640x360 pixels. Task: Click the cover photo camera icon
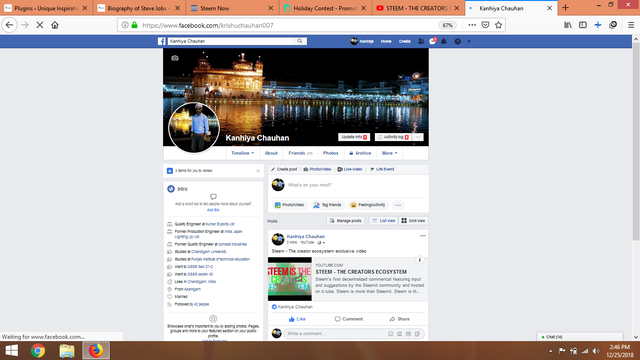[175, 58]
